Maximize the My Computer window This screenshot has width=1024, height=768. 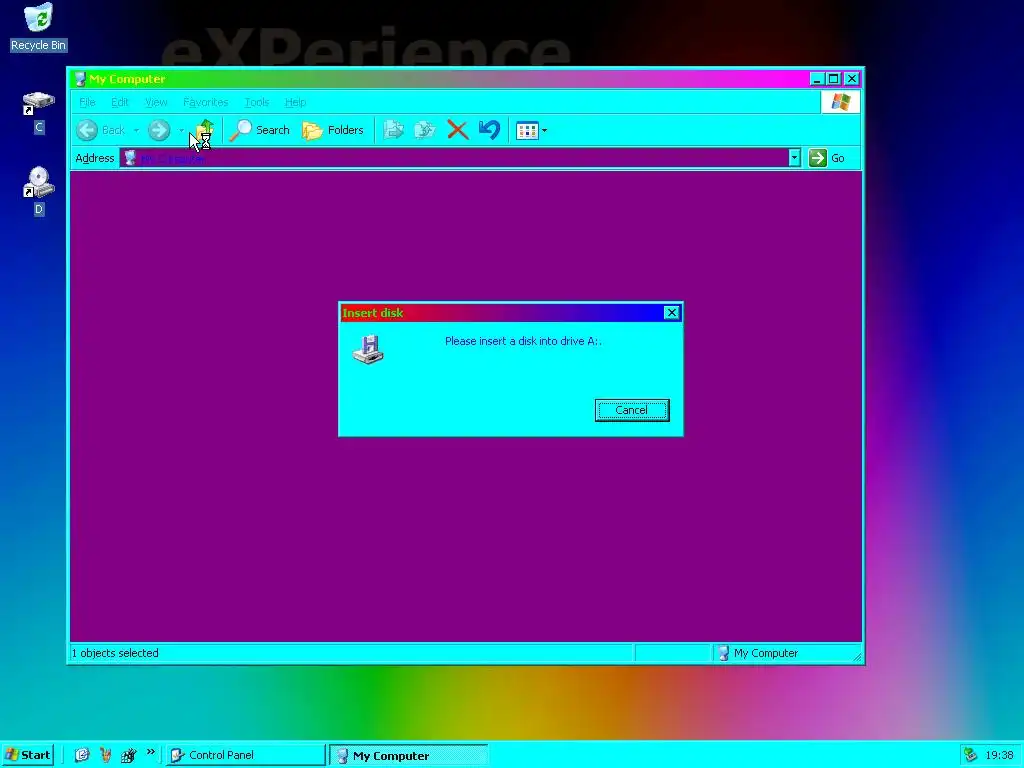[834, 79]
